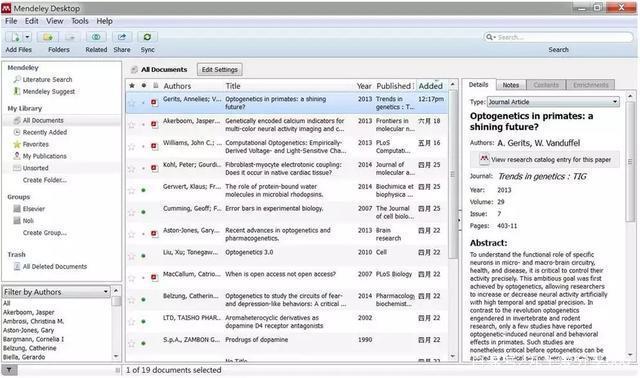Screen dimensions: 640x378
Task: Filter by author Akerboom, Jasper
Action: pyautogui.click(x=29, y=312)
